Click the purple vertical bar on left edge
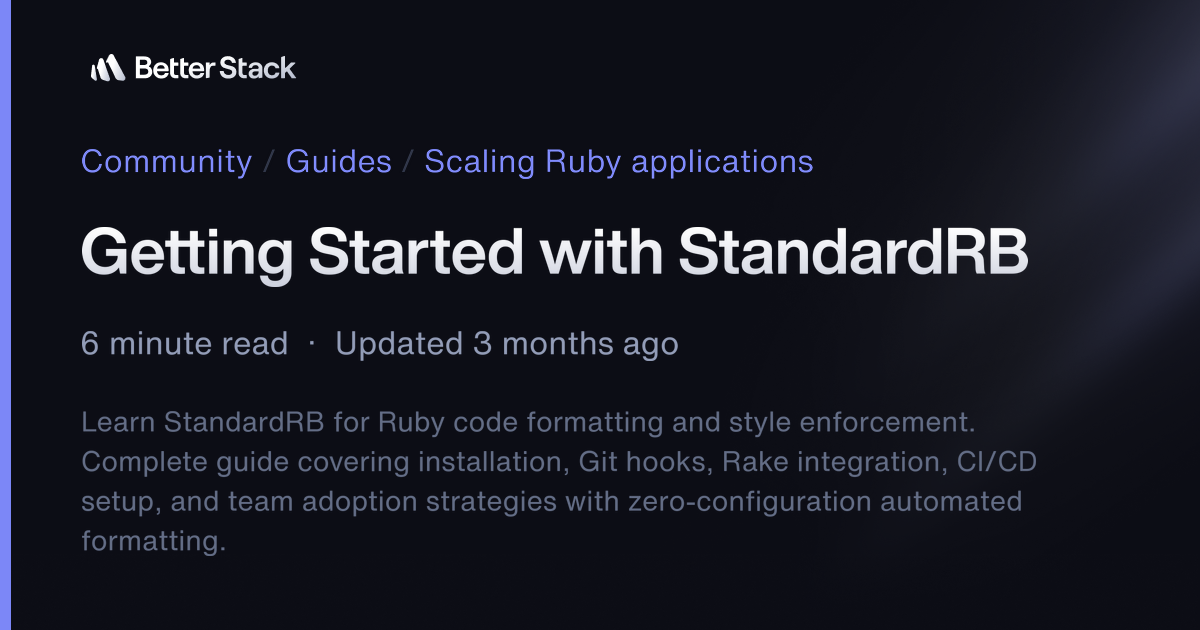The height and width of the screenshot is (630, 1200). click(5, 315)
